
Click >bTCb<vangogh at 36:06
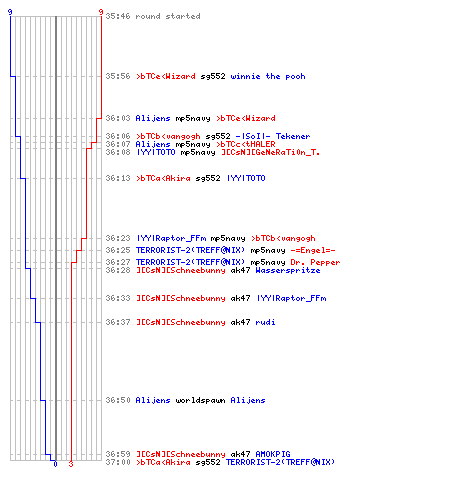point(168,136)
